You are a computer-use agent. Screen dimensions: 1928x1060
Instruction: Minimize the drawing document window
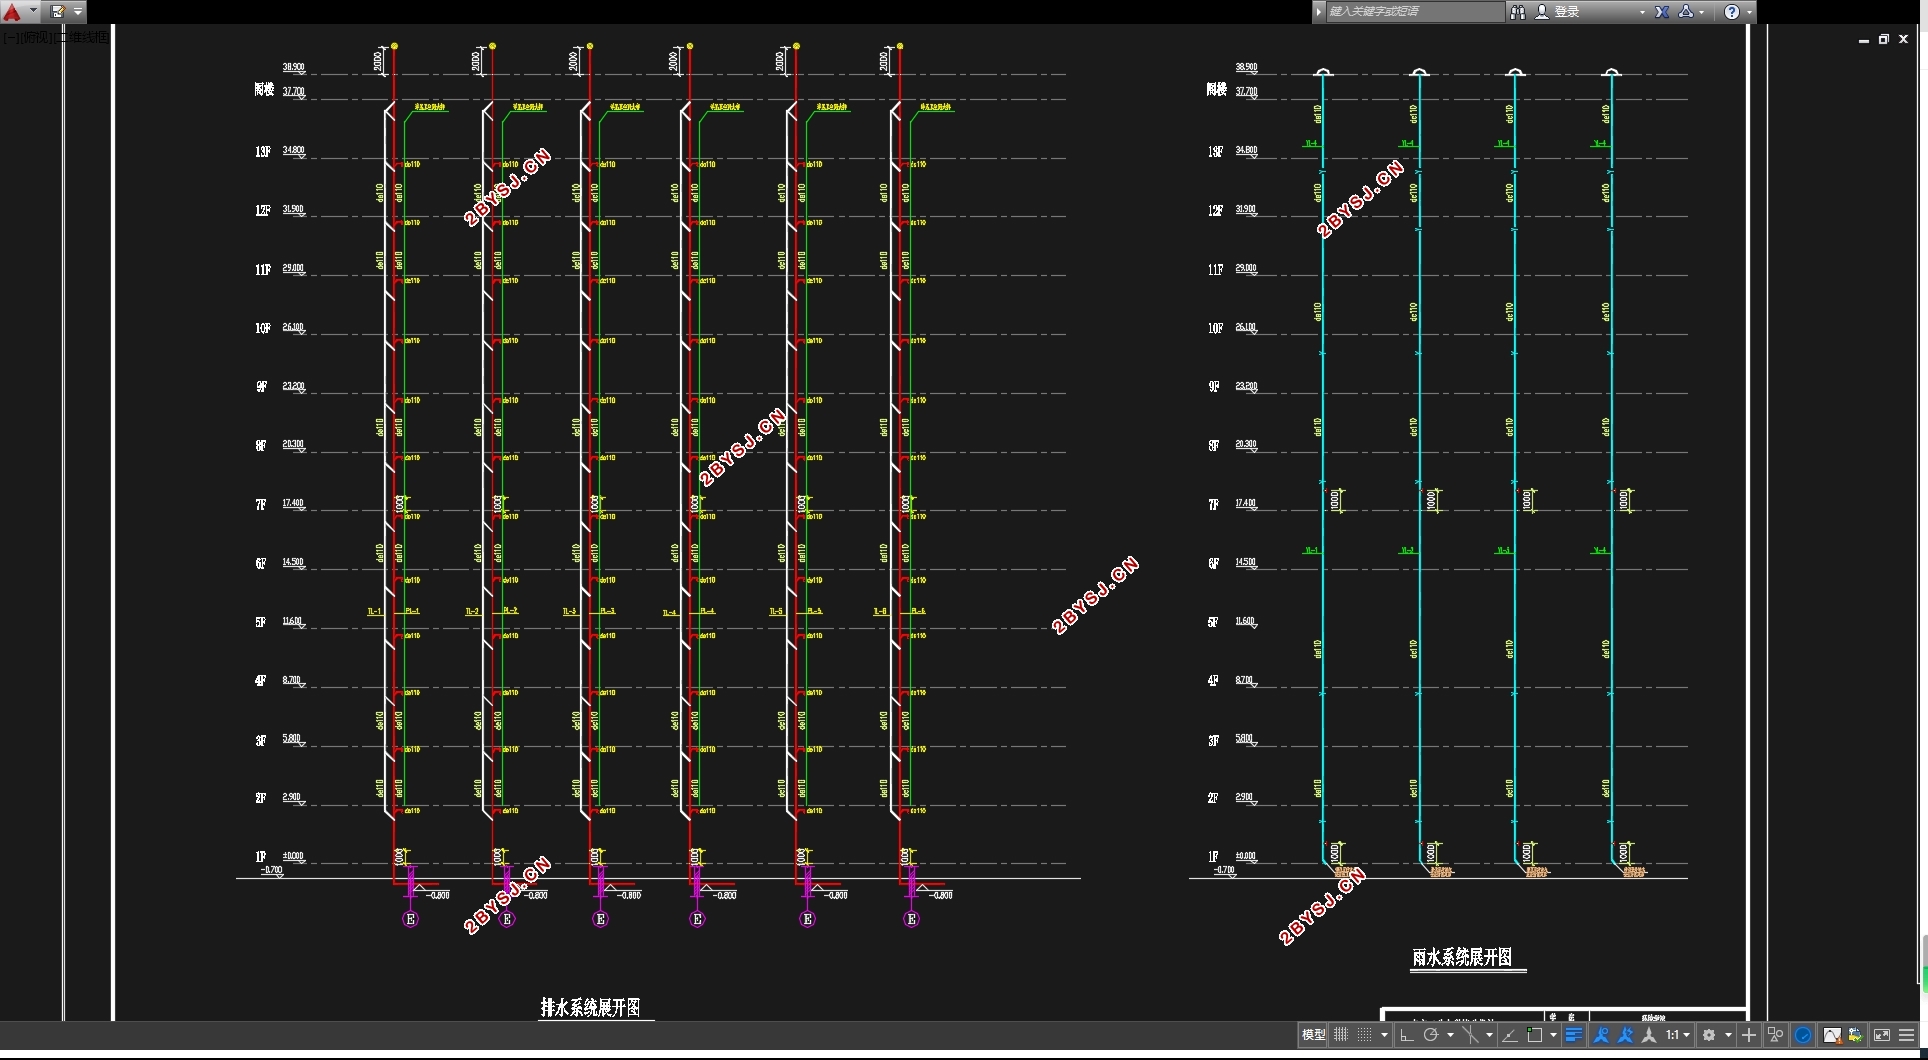pyautogui.click(x=1864, y=40)
